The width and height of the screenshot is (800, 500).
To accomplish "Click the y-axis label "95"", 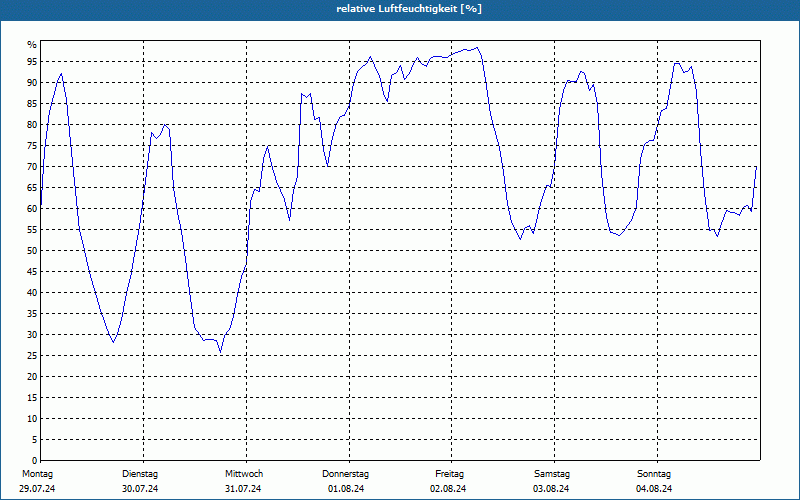I will click(32, 62).
